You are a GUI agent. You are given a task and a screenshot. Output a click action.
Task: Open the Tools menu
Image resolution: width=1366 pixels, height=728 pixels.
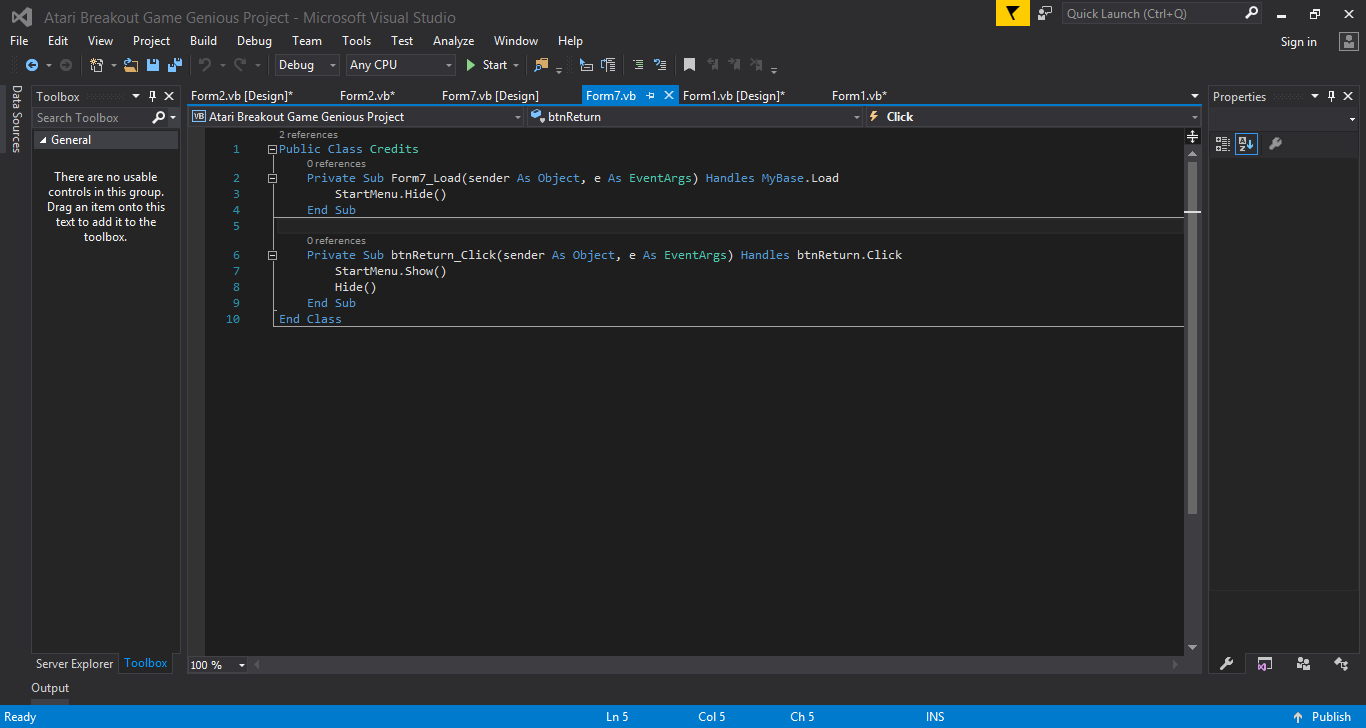coord(356,41)
